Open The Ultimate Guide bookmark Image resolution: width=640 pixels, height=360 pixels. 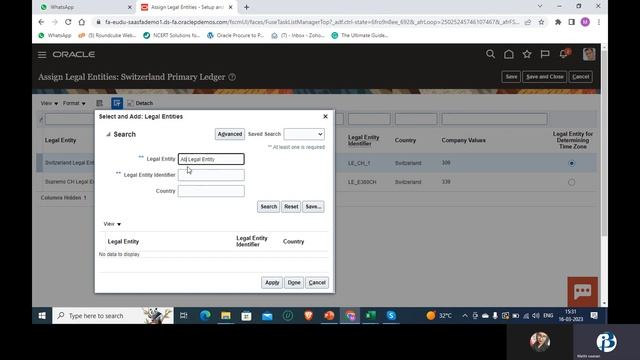pyautogui.click(x=360, y=36)
